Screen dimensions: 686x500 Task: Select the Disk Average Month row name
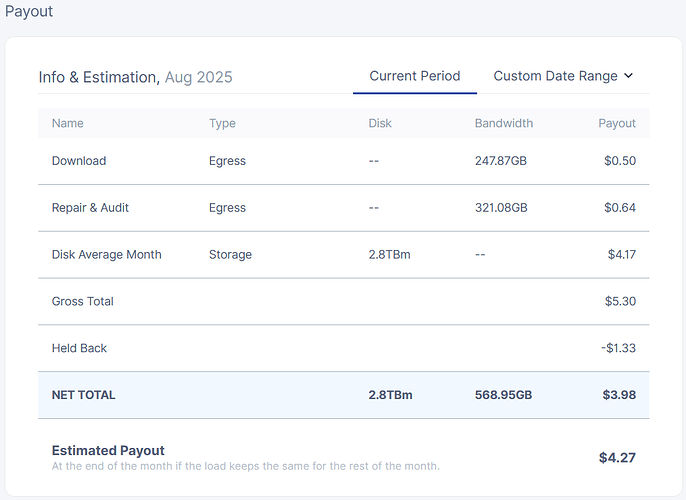coord(106,255)
